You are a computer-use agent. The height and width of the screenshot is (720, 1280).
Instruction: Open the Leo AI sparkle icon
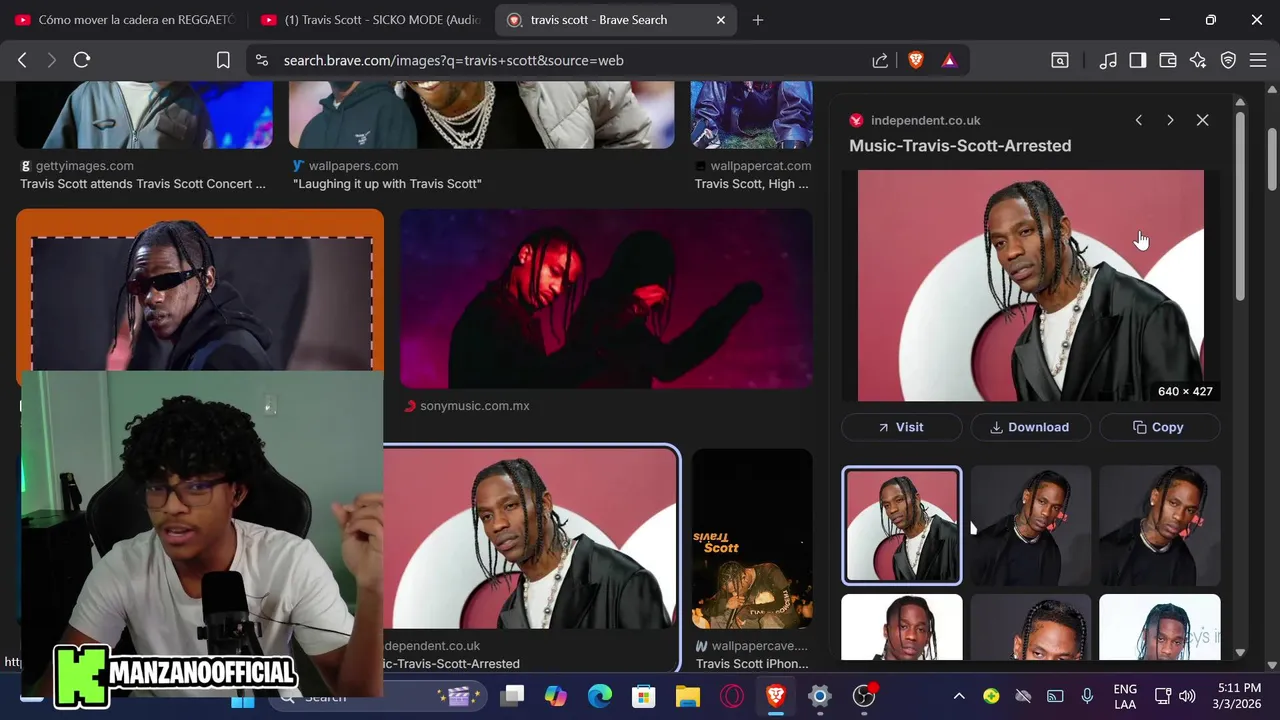click(1198, 60)
